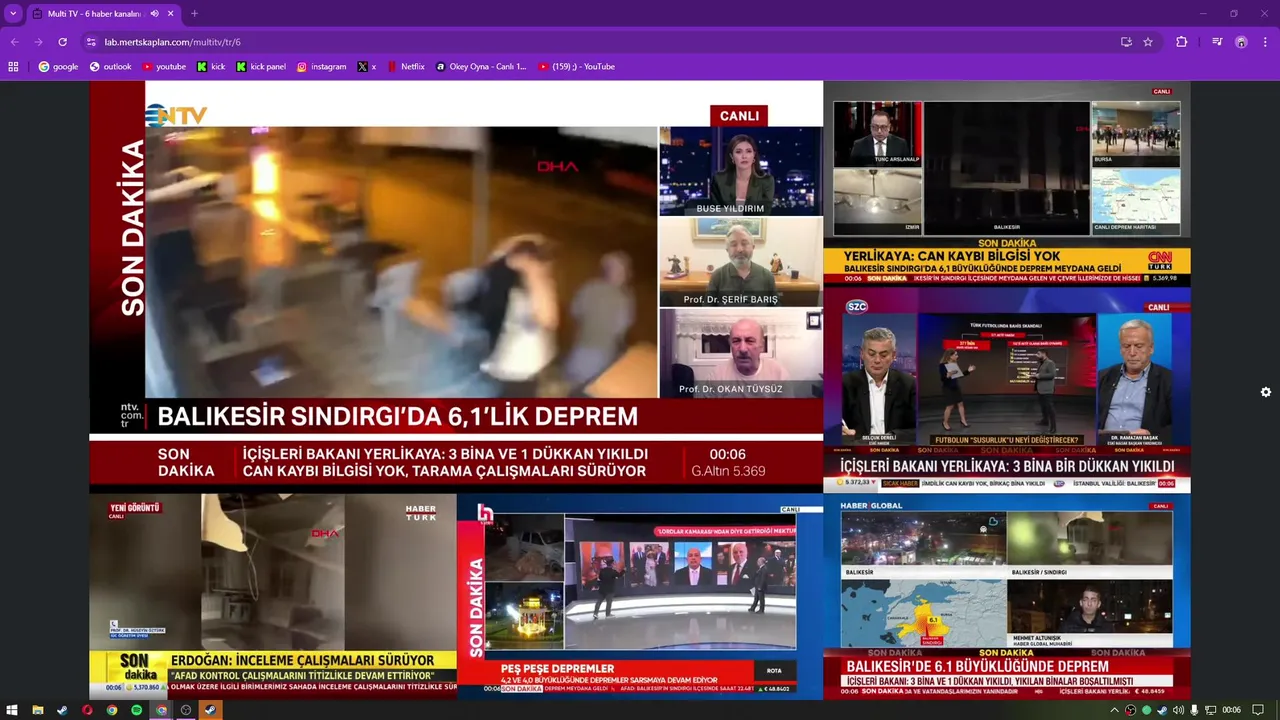Image resolution: width=1280 pixels, height=720 pixels.
Task: Go back to previous page
Action: coord(14,42)
